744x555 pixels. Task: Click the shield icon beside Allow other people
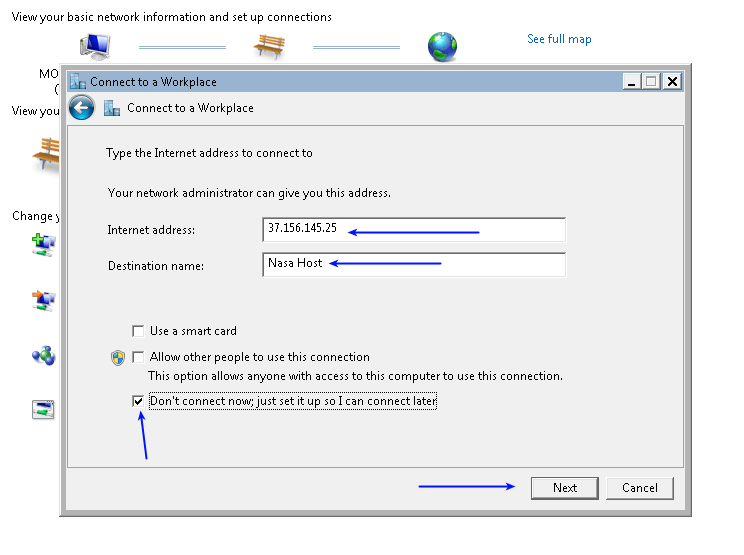point(117,357)
